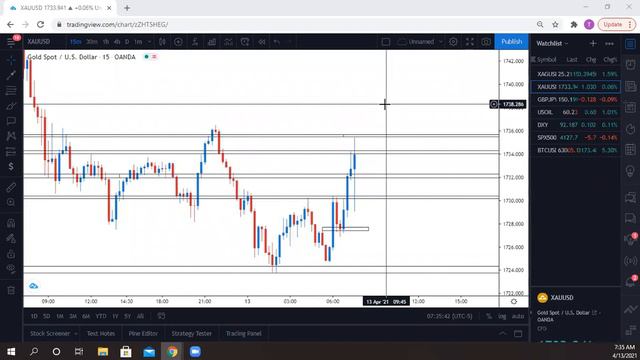Select GBPJPY row in watchlist
Screen dimensions: 640x360
click(576, 99)
